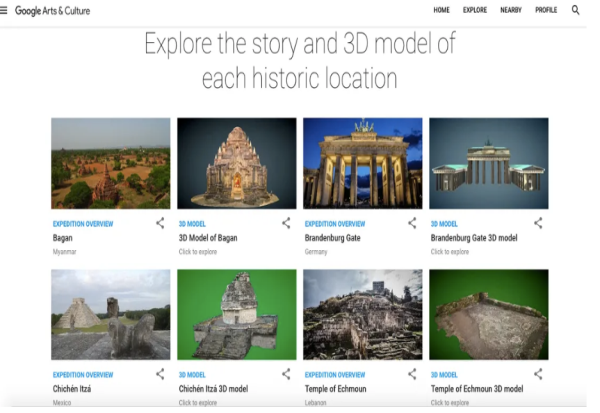This screenshot has height=413, width=600.
Task: Select the Nearby menu item
Action: click(511, 10)
